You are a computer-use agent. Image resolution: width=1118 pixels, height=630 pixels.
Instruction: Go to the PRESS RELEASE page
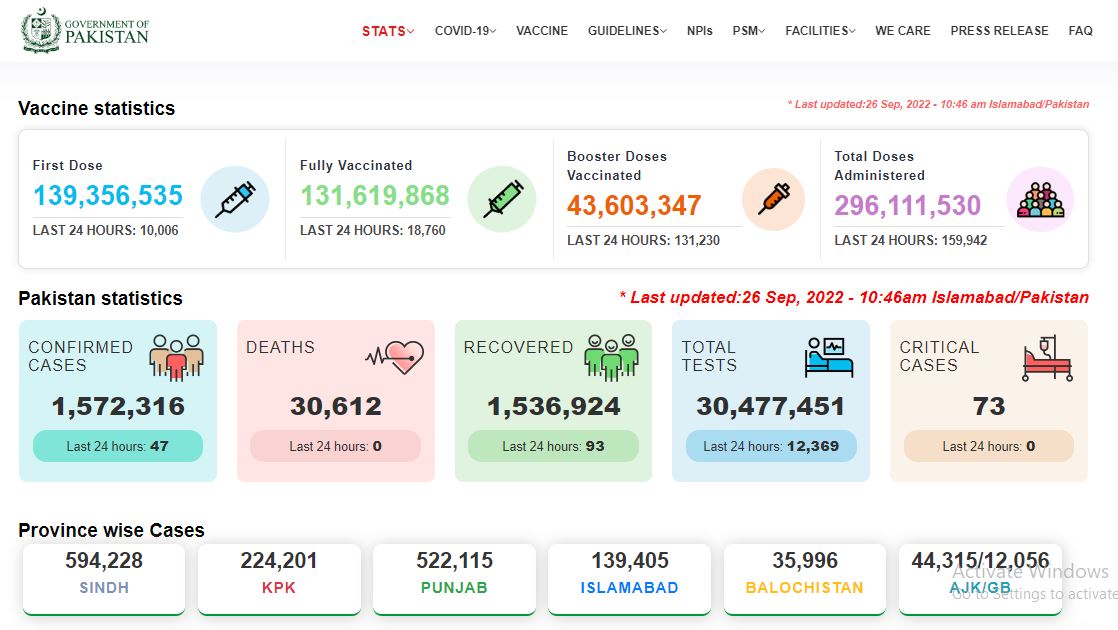[999, 31]
